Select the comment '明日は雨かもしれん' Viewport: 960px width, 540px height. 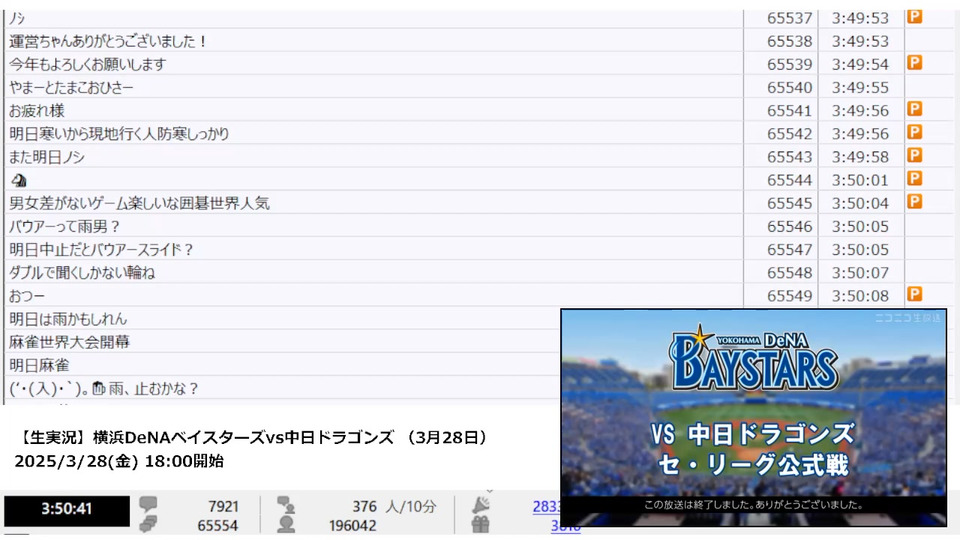tap(68, 319)
